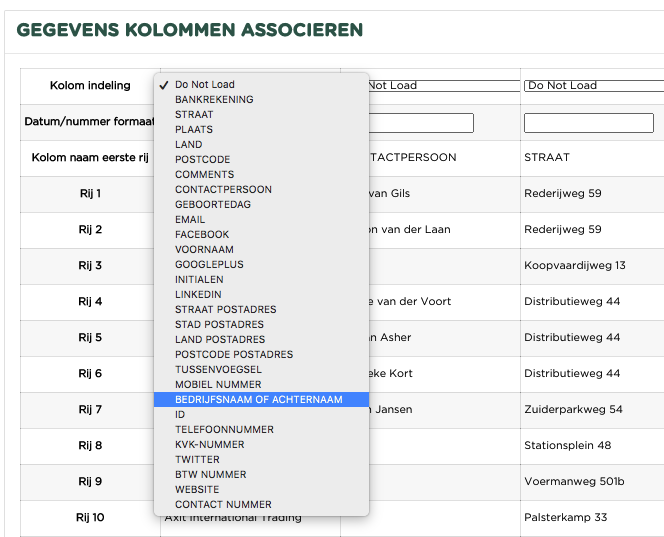Select the TUSSENVOEGSEL option
The width and height of the screenshot is (664, 537).
216,370
